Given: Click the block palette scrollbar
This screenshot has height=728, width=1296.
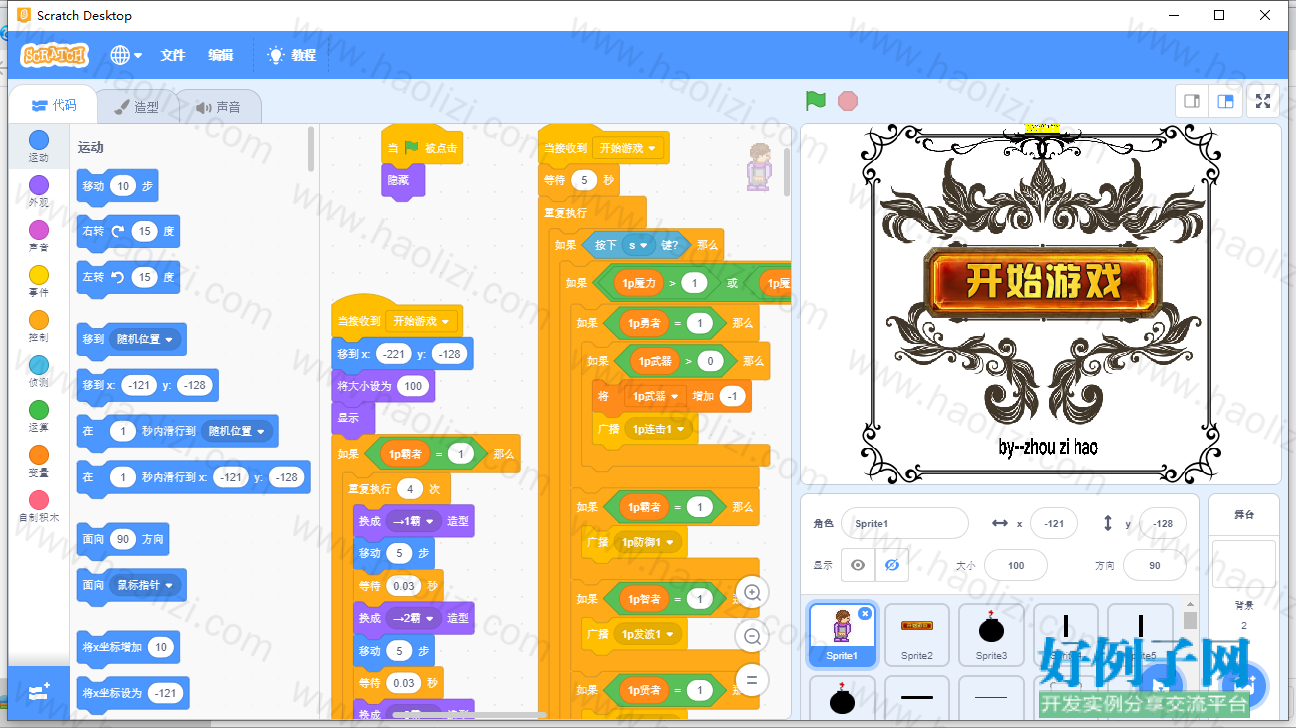Looking at the screenshot, I should click(311, 150).
